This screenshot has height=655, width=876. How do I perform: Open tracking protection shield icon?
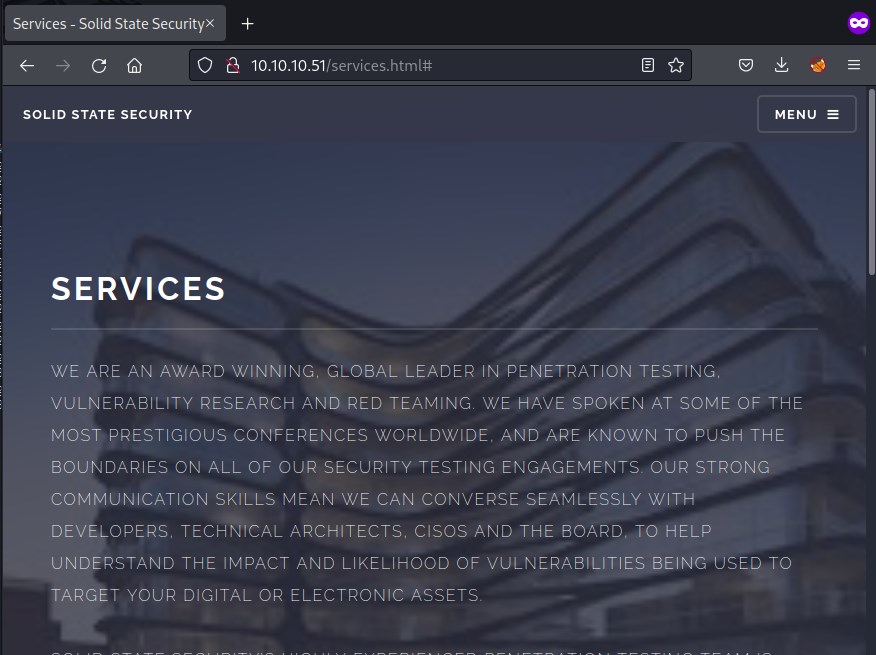pos(205,66)
